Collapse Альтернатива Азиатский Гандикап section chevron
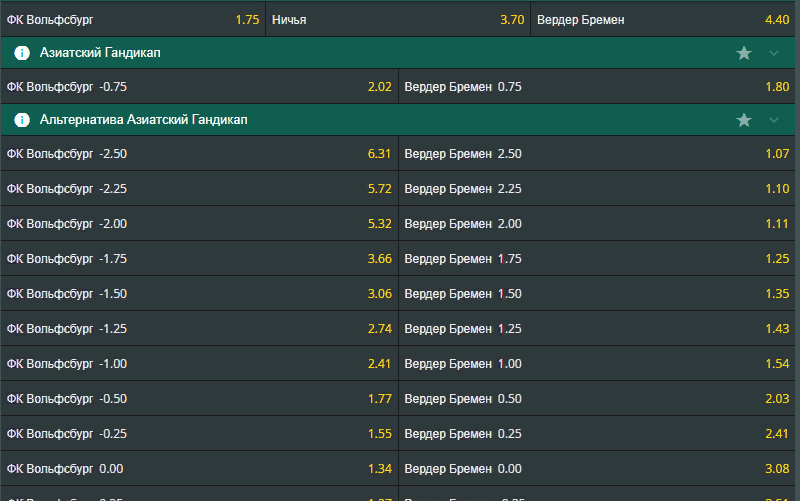 pyautogui.click(x=774, y=120)
